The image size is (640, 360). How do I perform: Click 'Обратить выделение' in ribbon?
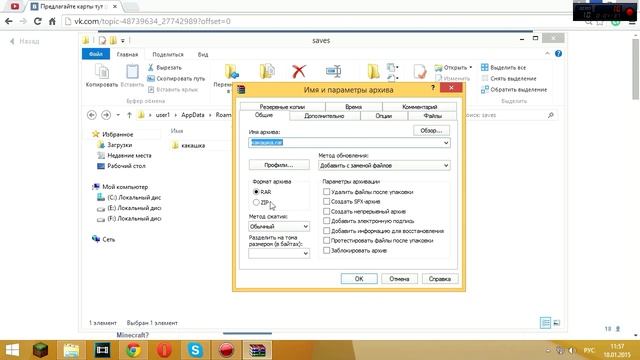514,89
